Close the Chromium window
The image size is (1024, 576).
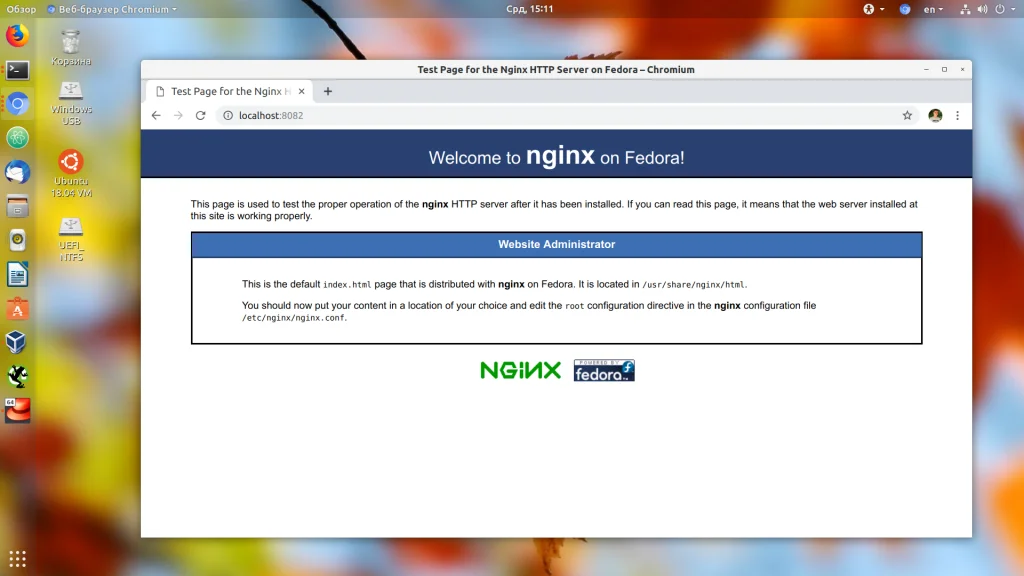[x=962, y=69]
